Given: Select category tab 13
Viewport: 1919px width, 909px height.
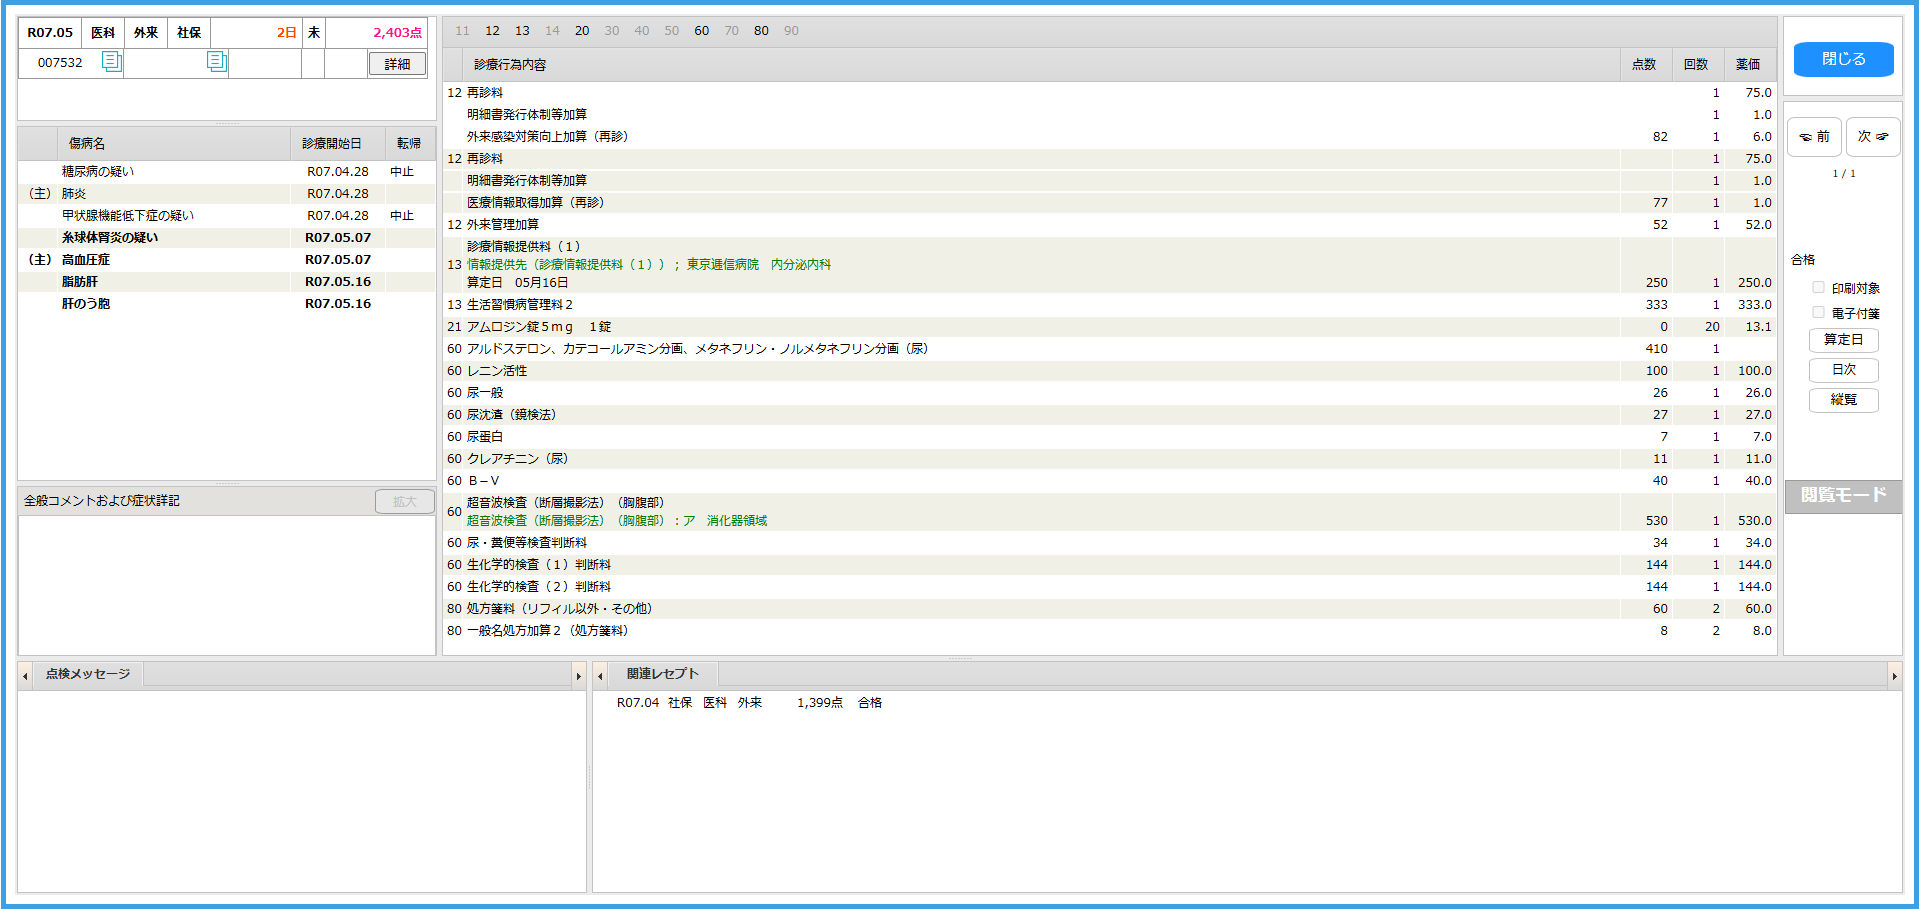Looking at the screenshot, I should click(x=522, y=31).
